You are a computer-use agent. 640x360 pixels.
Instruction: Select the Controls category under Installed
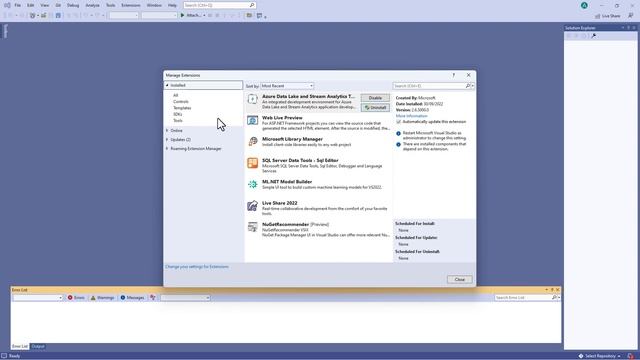pyautogui.click(x=181, y=102)
